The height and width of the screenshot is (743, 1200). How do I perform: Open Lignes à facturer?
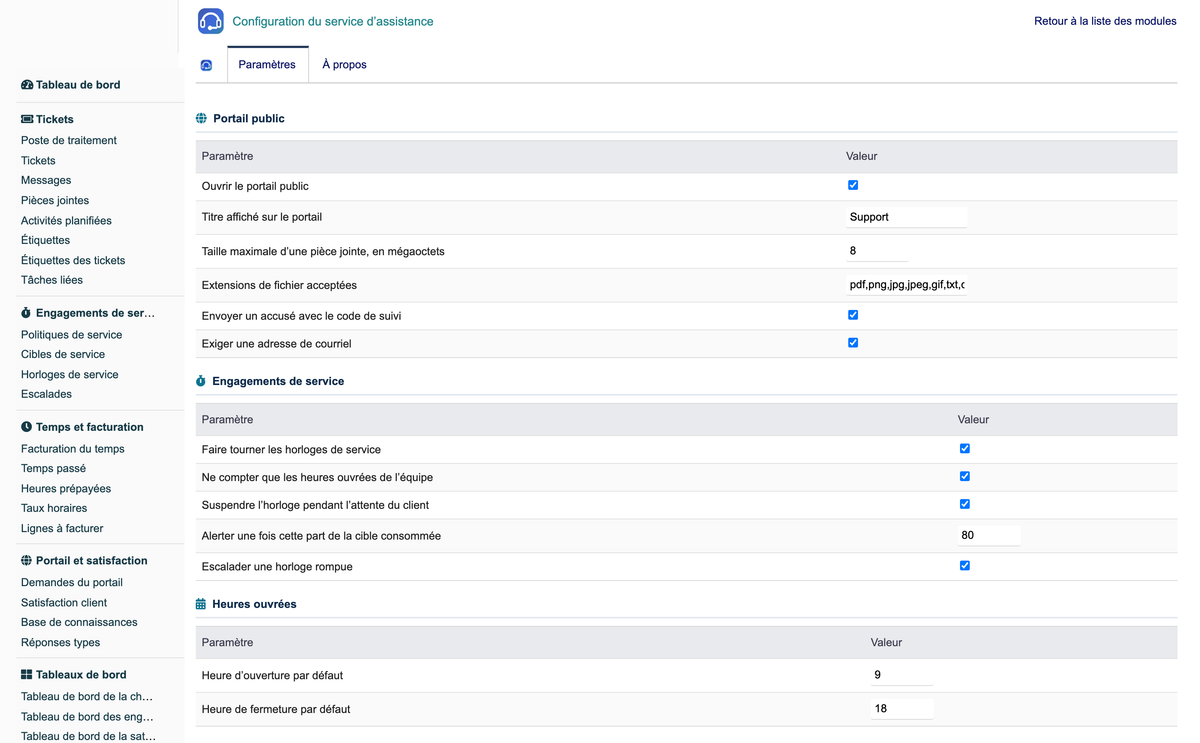[x=62, y=528]
